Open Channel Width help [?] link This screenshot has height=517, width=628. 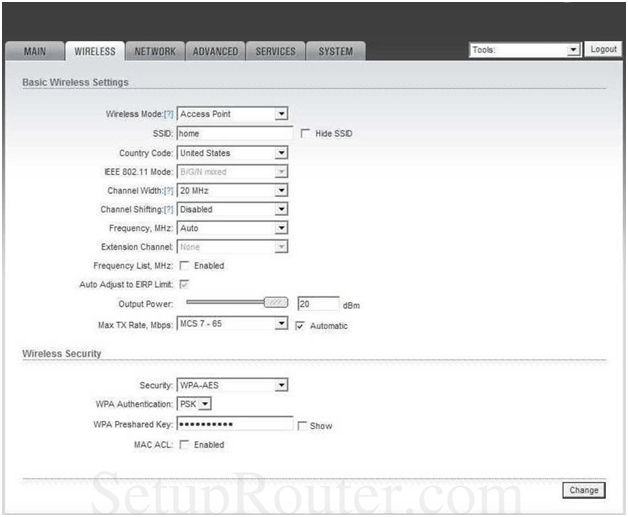[x=169, y=191]
